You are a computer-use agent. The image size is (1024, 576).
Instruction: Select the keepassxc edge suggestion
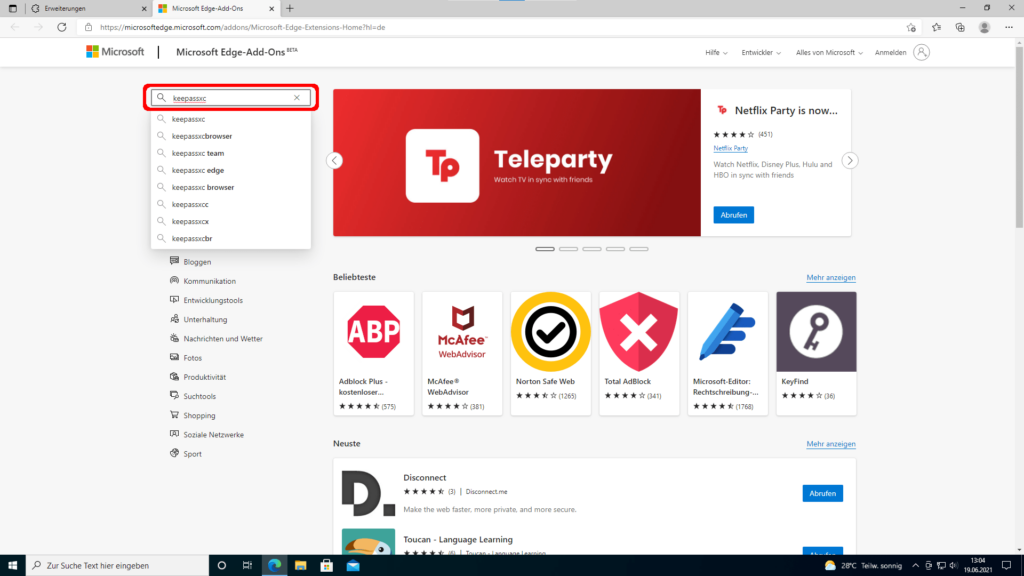pos(231,170)
